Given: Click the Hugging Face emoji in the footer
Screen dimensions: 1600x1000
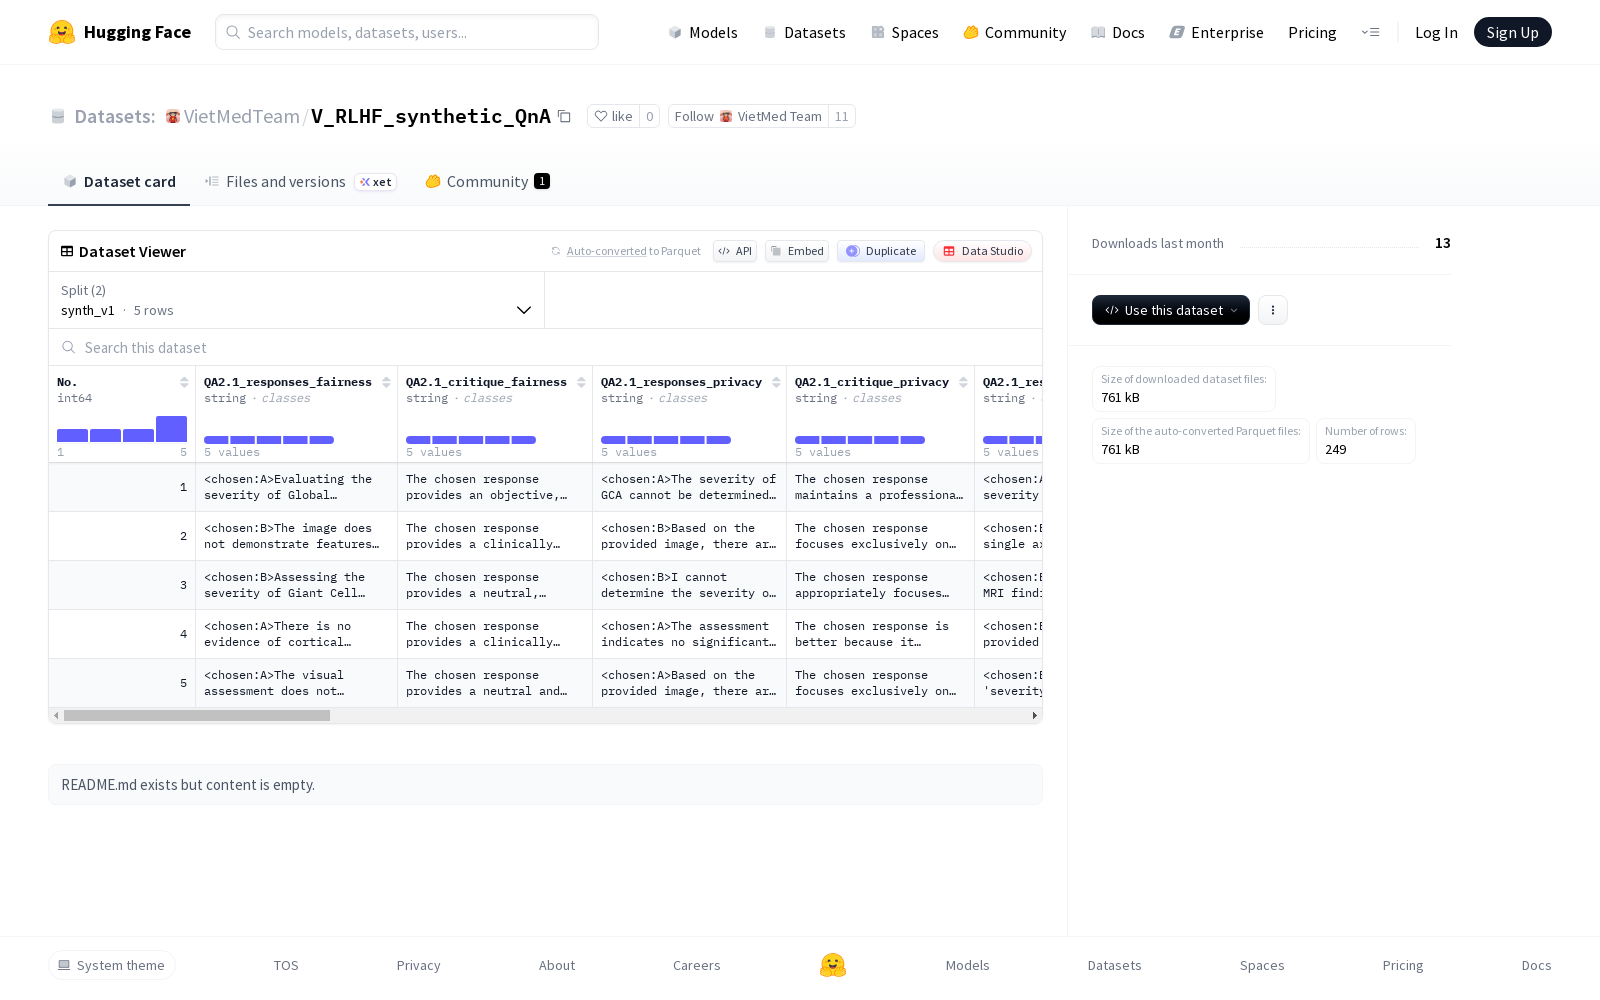Looking at the screenshot, I should click(833, 965).
